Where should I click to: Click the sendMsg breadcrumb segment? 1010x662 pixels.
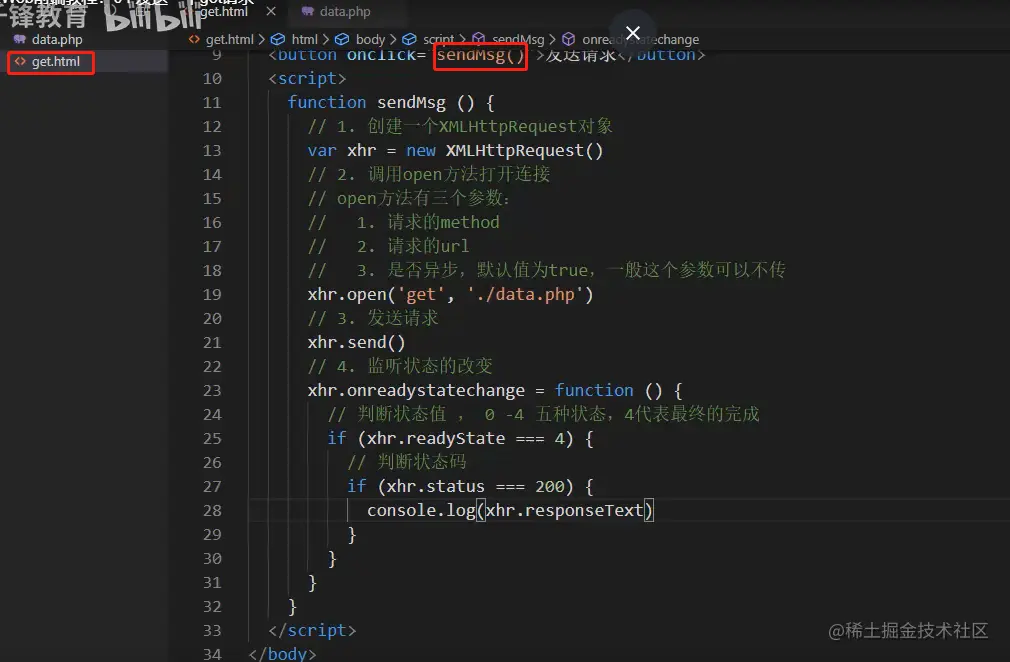click(x=518, y=40)
